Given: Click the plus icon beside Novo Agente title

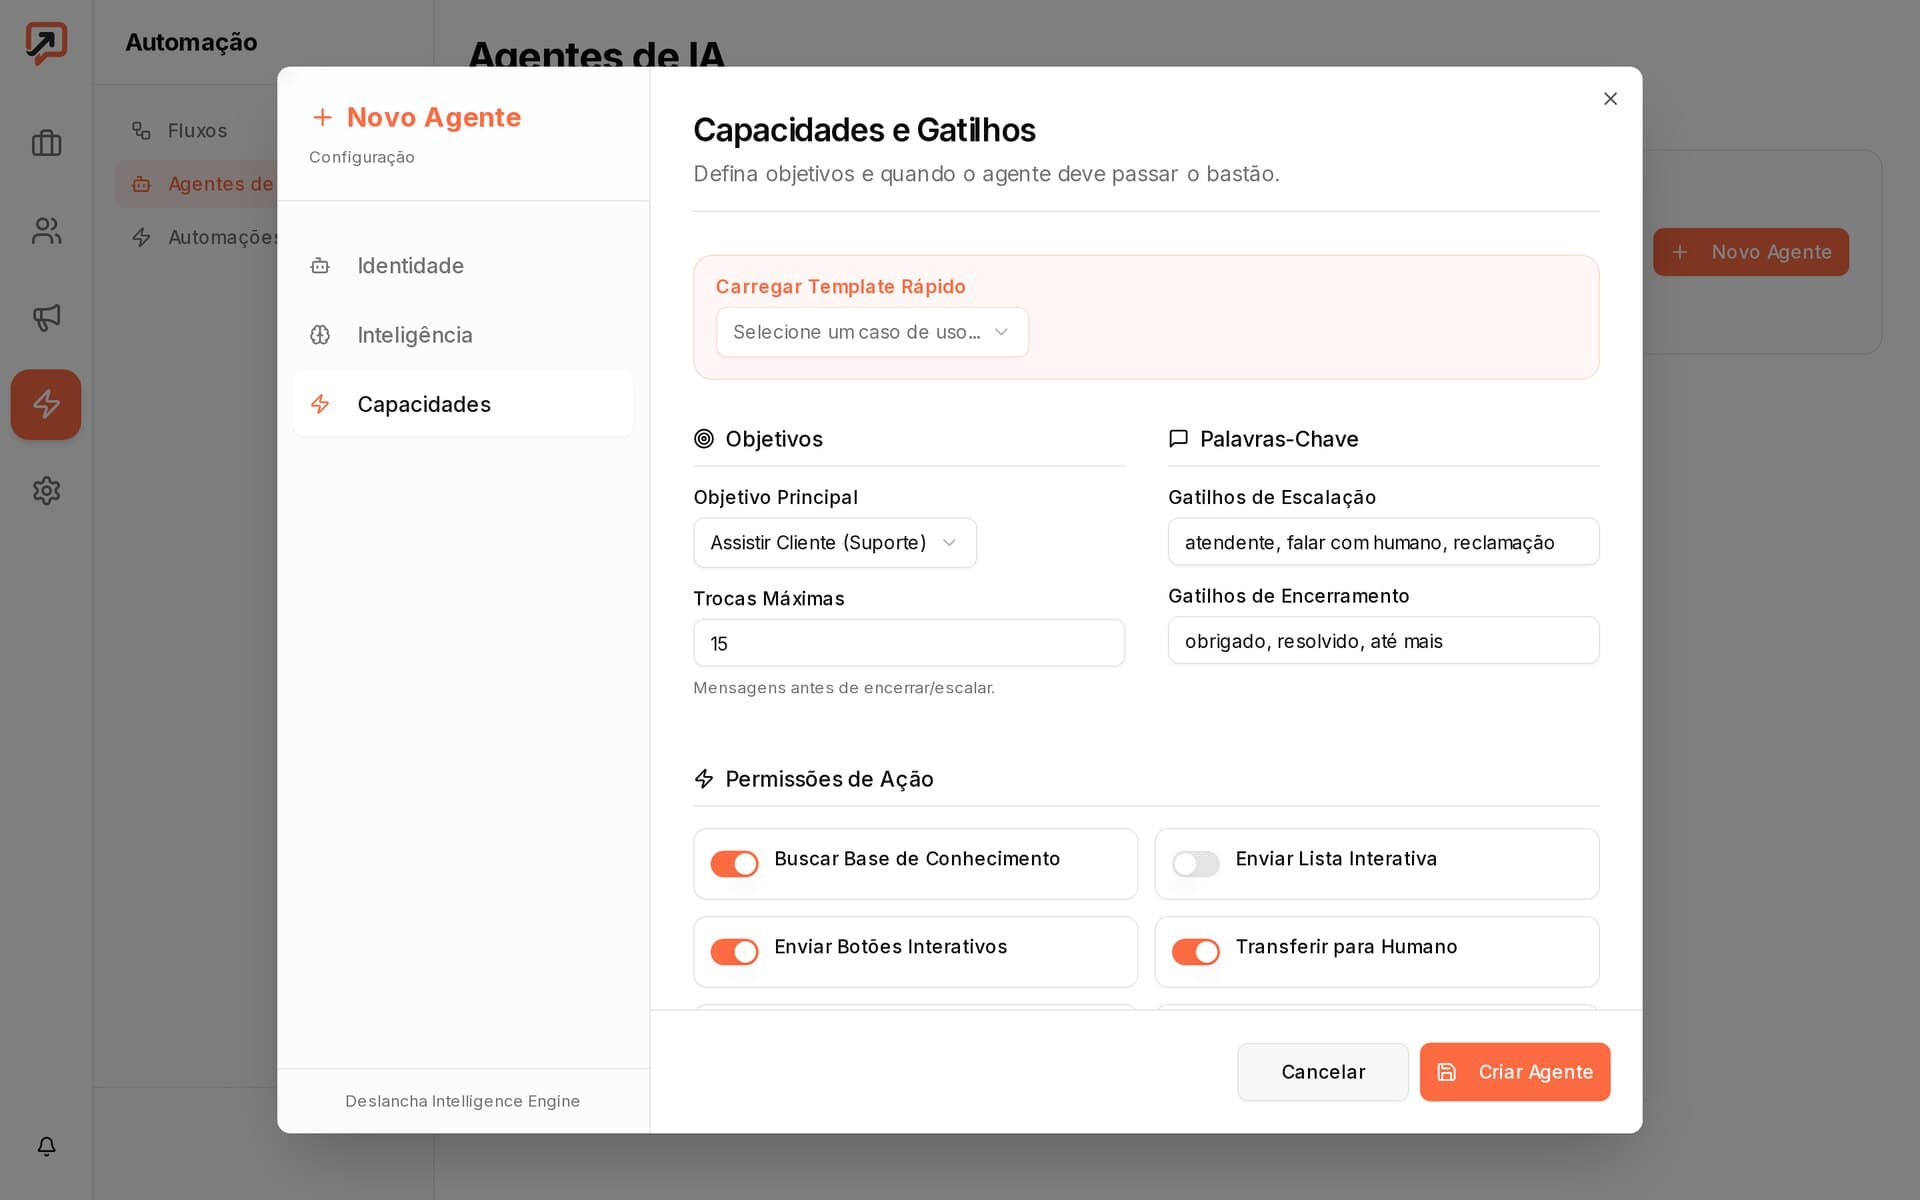Looking at the screenshot, I should pos(322,118).
